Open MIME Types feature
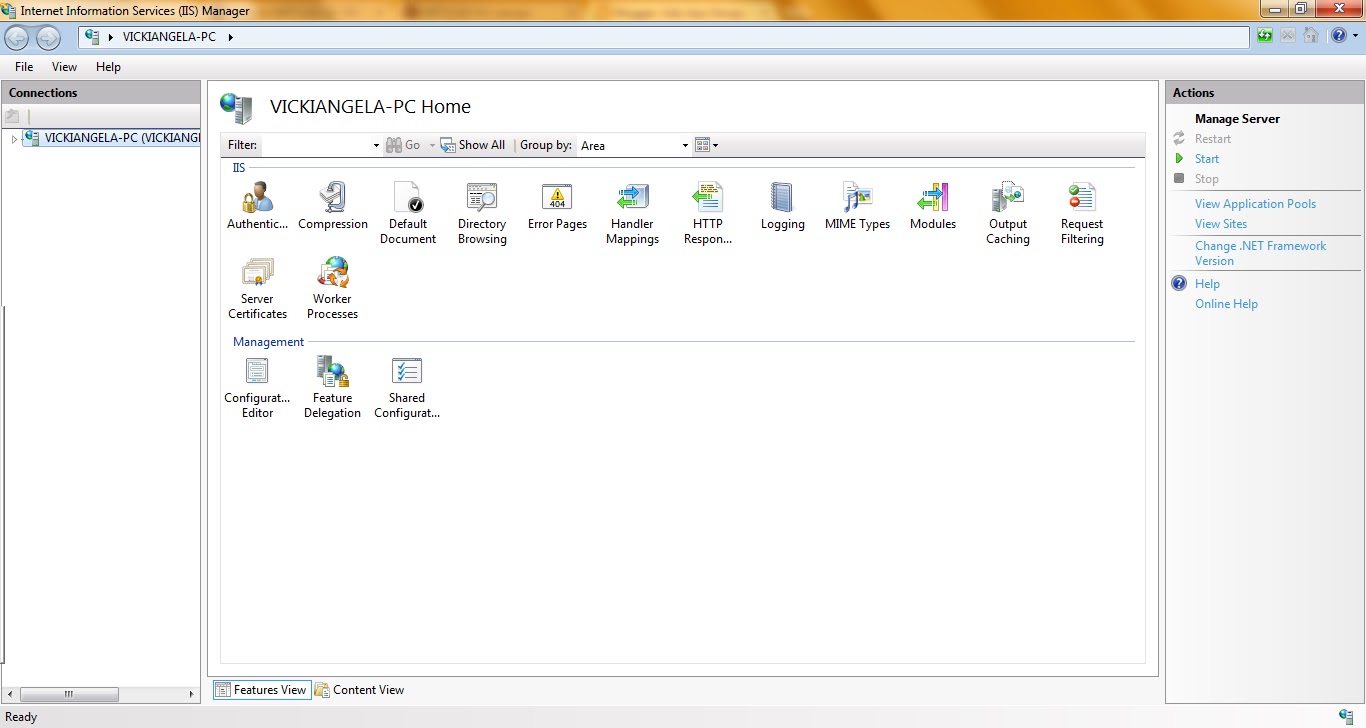 857,206
